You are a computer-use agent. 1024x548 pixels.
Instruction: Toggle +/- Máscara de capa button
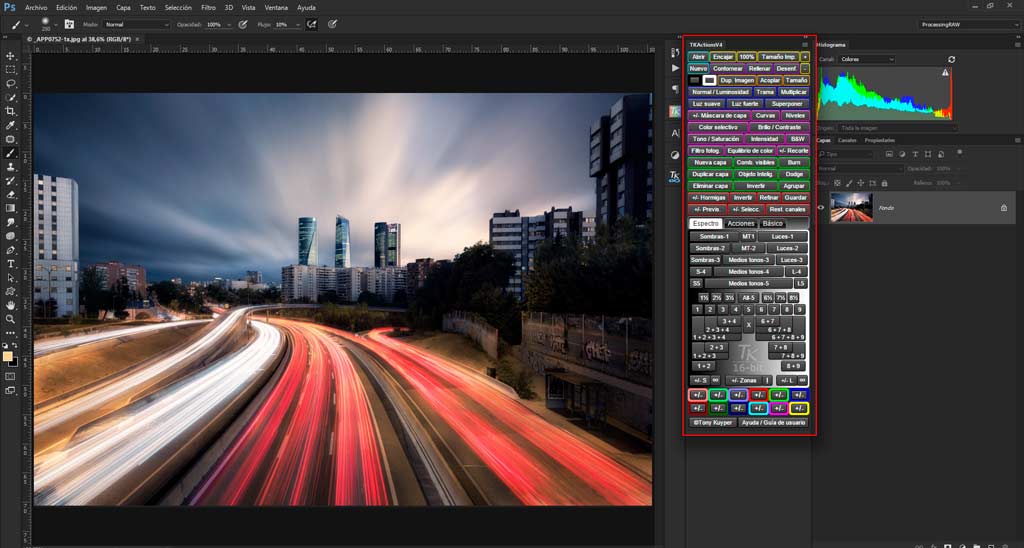(x=718, y=116)
